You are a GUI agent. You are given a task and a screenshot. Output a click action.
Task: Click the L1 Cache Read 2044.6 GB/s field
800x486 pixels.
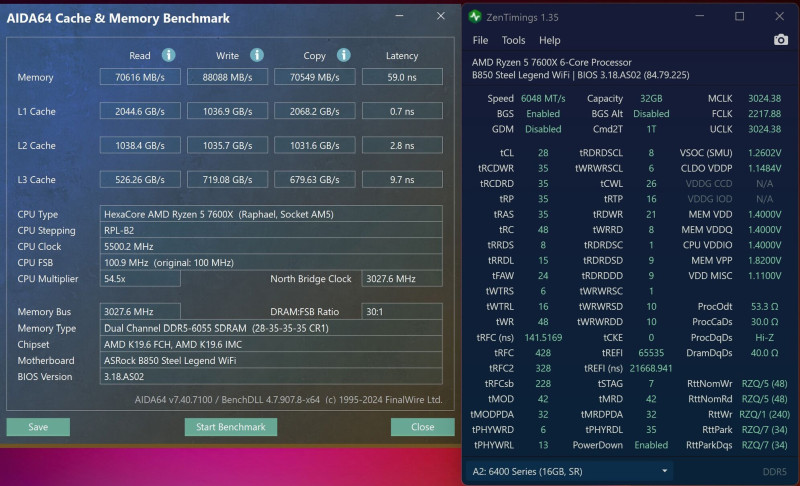click(x=140, y=111)
